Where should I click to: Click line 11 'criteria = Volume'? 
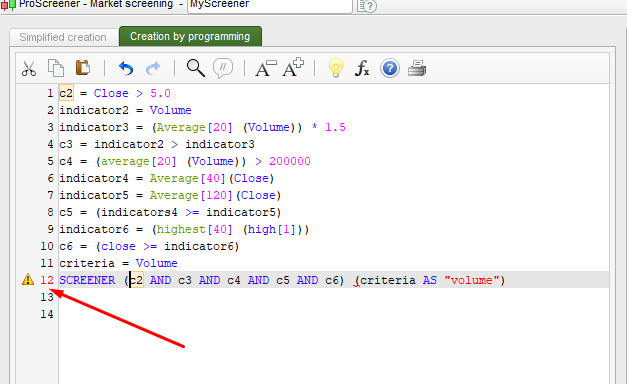click(118, 263)
